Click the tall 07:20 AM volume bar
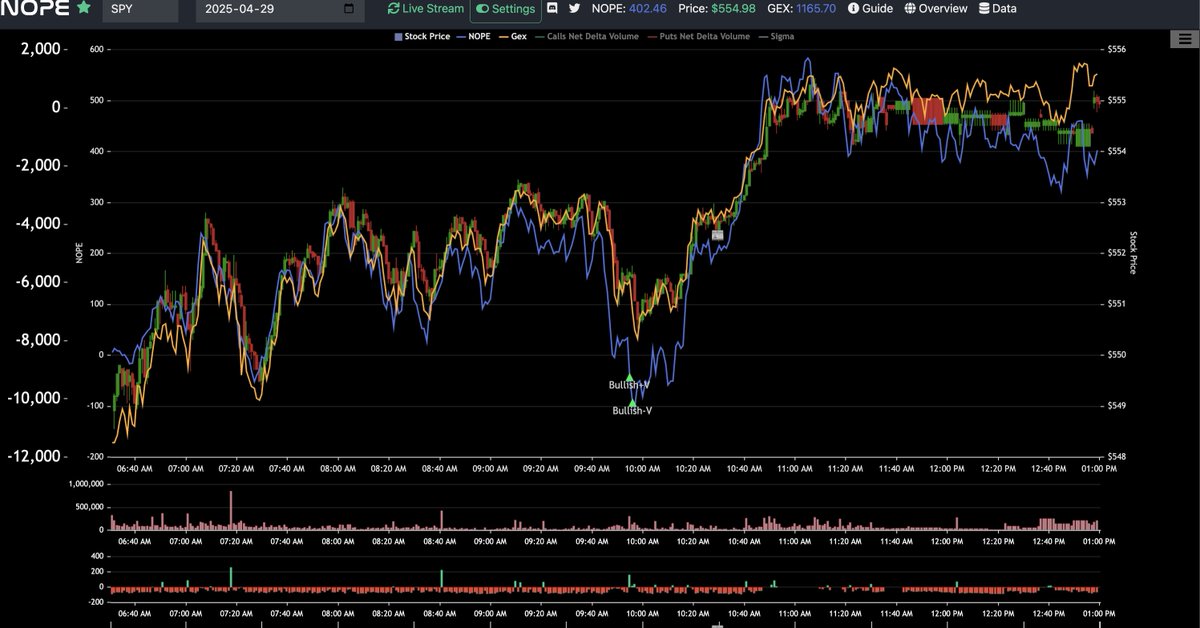 click(x=231, y=510)
